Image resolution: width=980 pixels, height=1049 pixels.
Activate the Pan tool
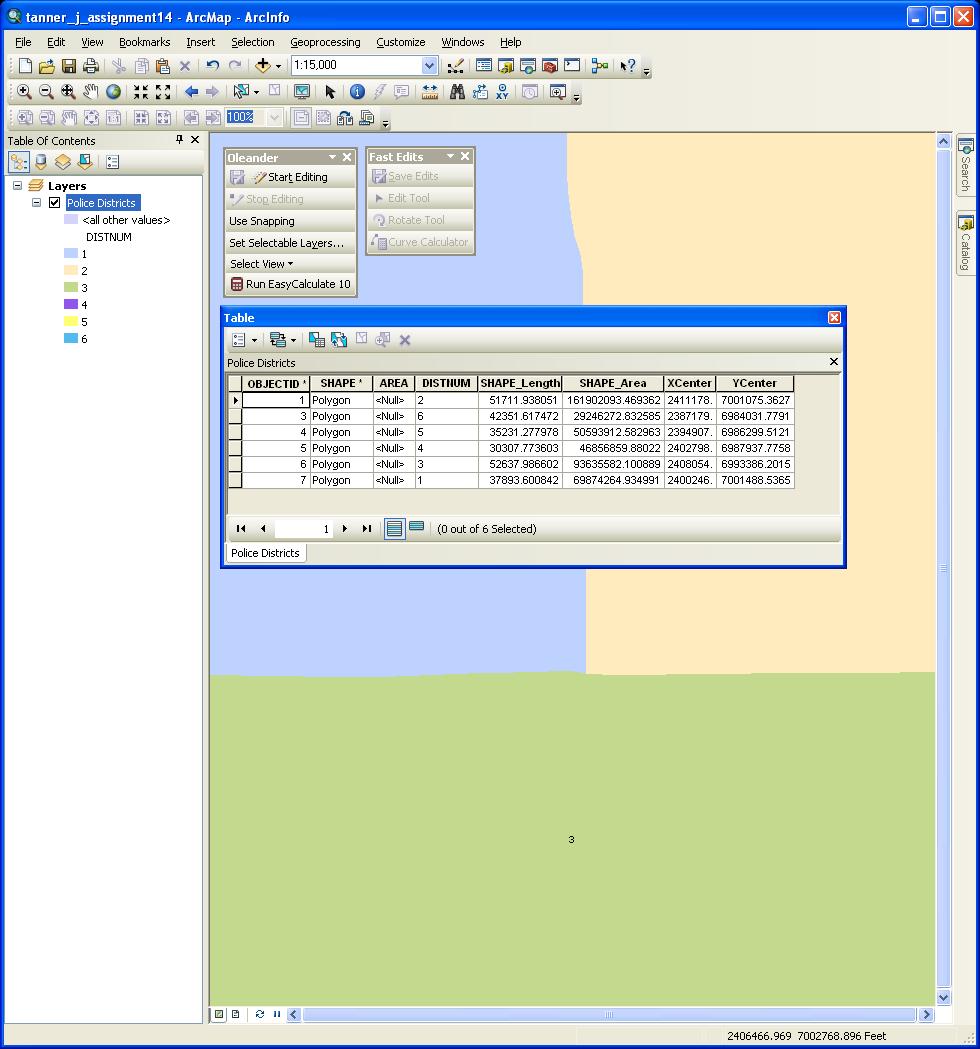tap(89, 91)
